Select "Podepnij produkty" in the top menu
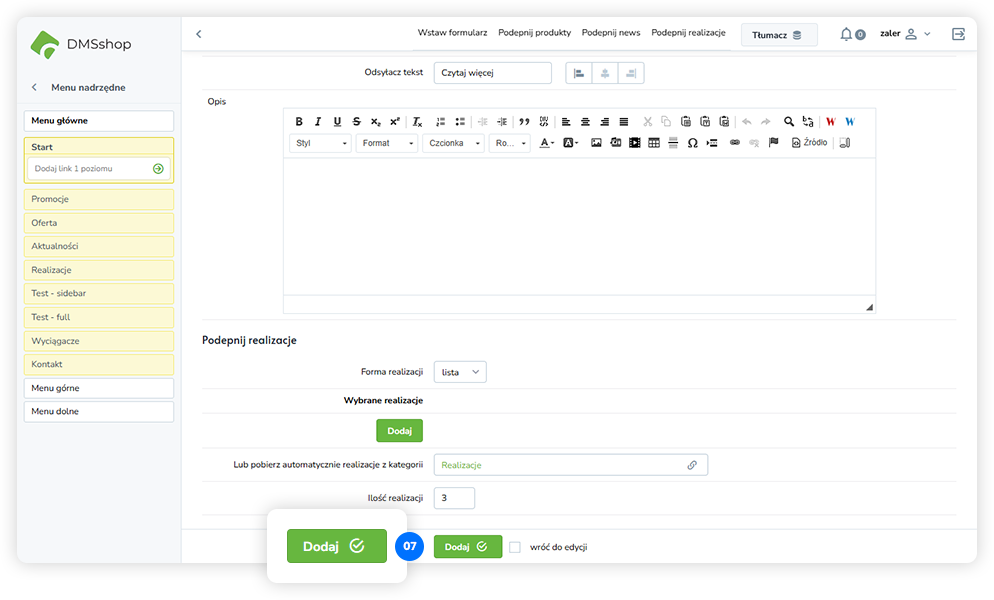The image size is (994, 600). click(x=534, y=33)
